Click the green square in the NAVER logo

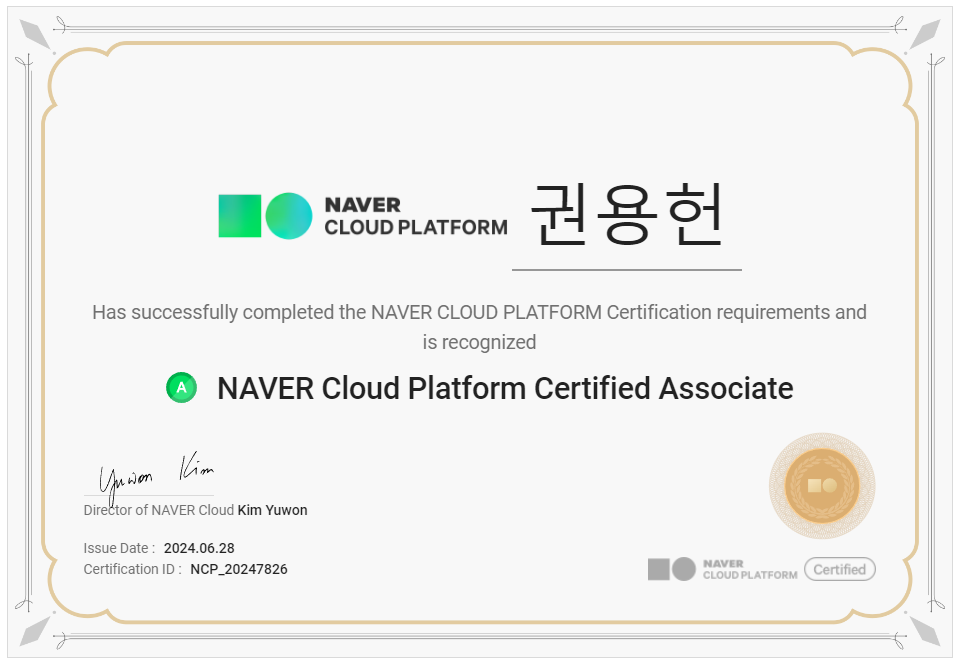tap(240, 216)
